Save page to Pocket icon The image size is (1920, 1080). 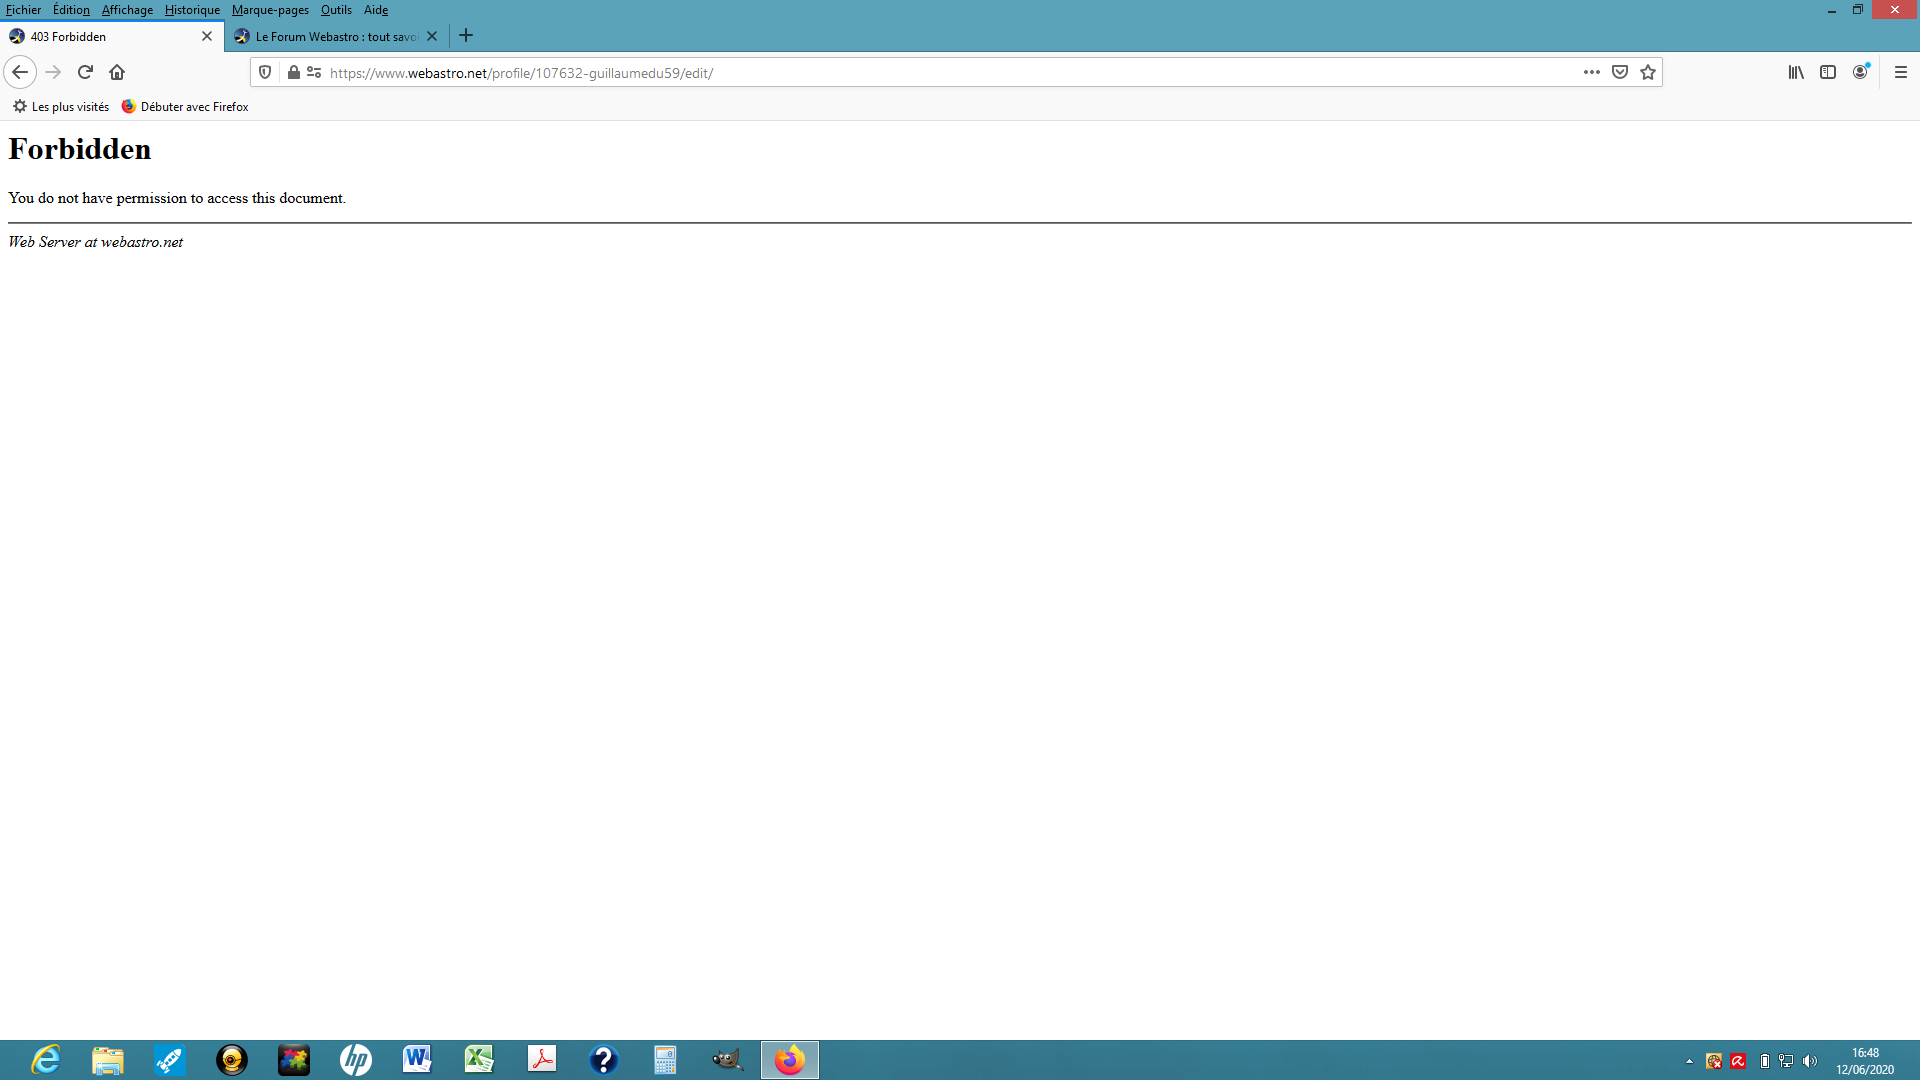click(1620, 72)
